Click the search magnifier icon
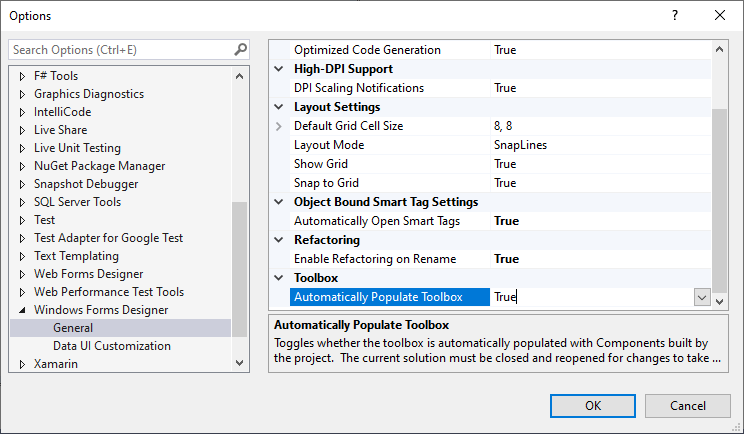This screenshot has width=744, height=434. 241,49
